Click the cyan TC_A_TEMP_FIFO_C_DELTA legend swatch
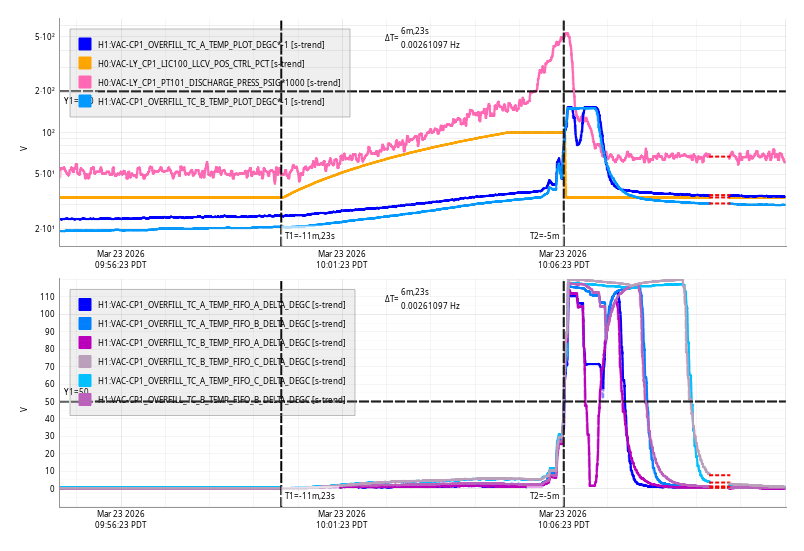Screen dimensions: 804x551 point(85,380)
